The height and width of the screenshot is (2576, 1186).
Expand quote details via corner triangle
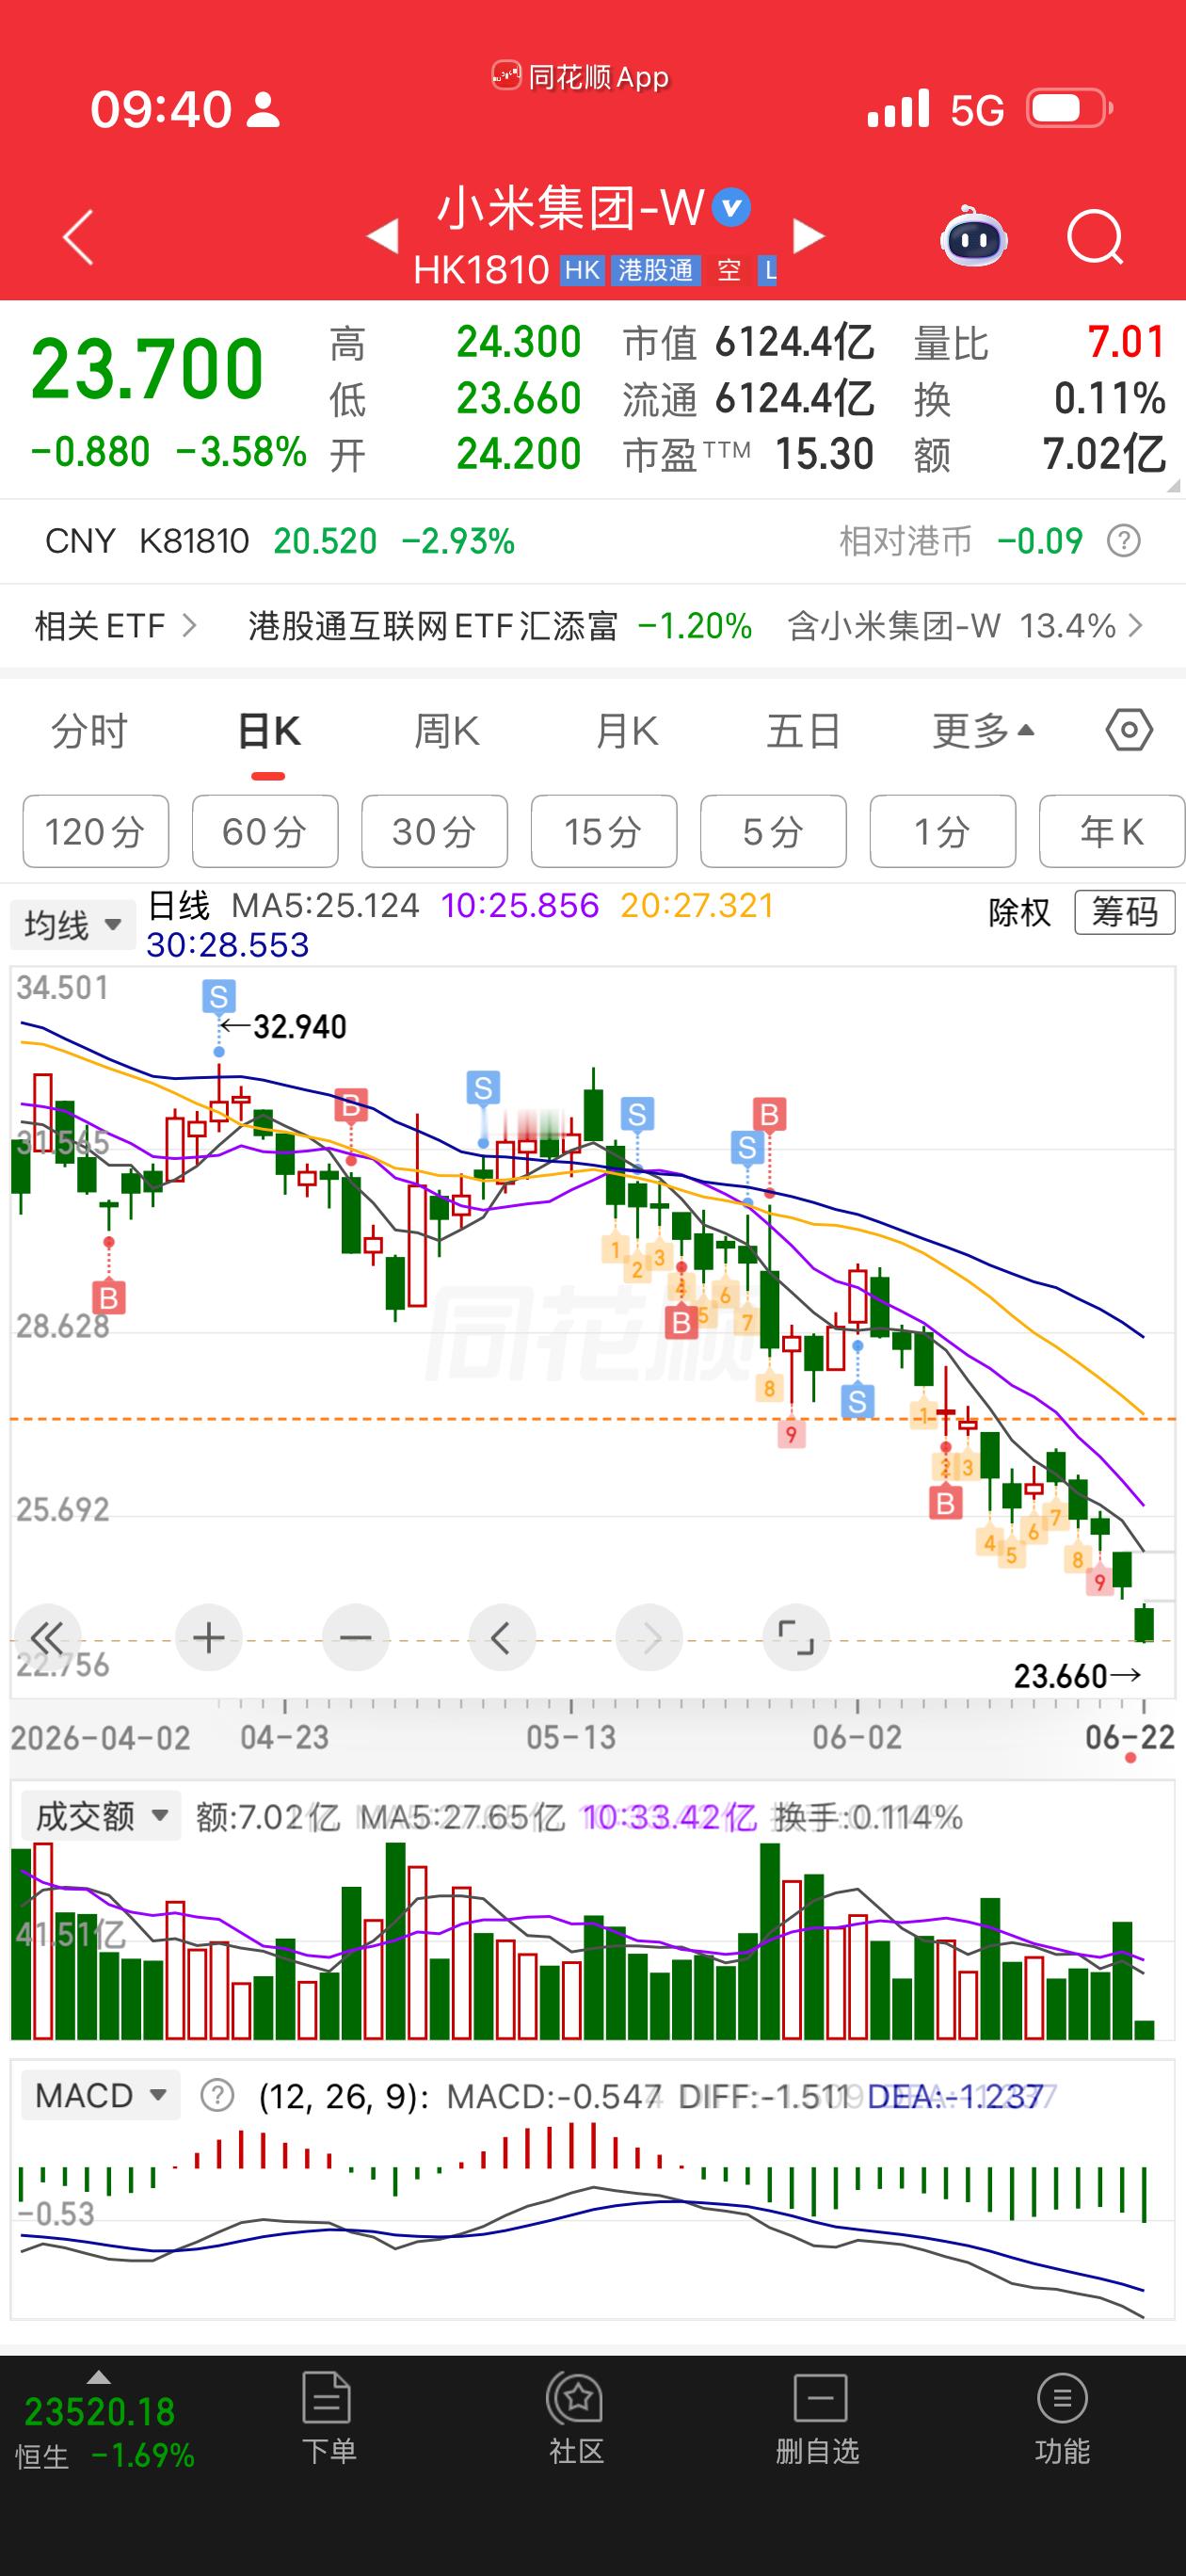tap(1172, 486)
